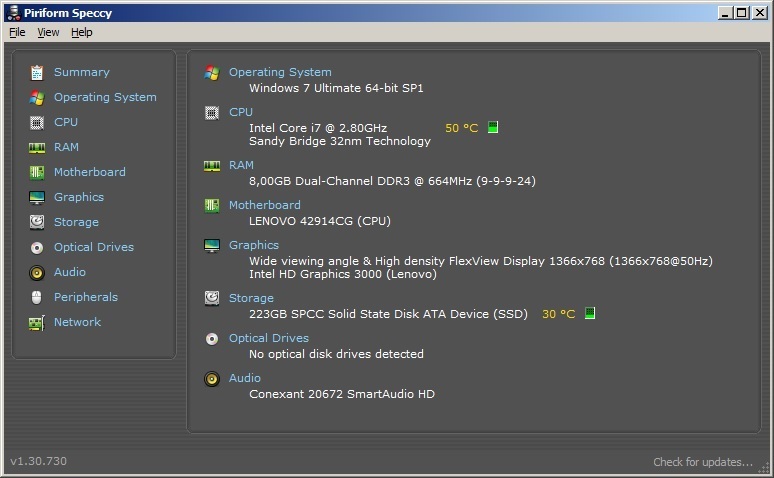Viewport: 774px width, 478px height.
Task: Click '223GB SPCC Solid State Disk' text
Action: 388,314
